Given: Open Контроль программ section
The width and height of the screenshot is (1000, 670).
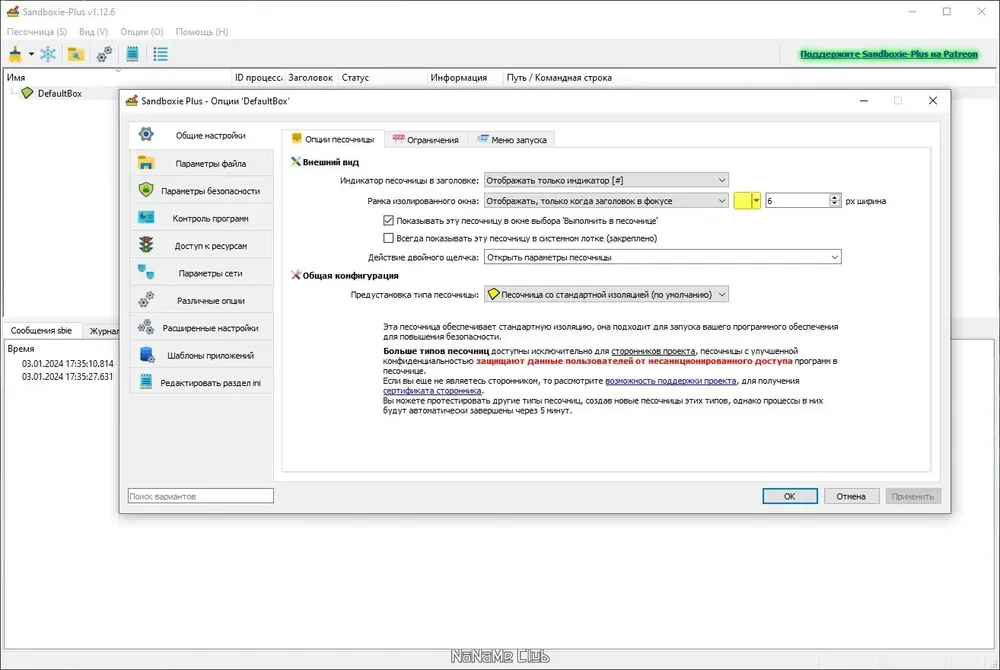Looking at the screenshot, I should pos(202,218).
